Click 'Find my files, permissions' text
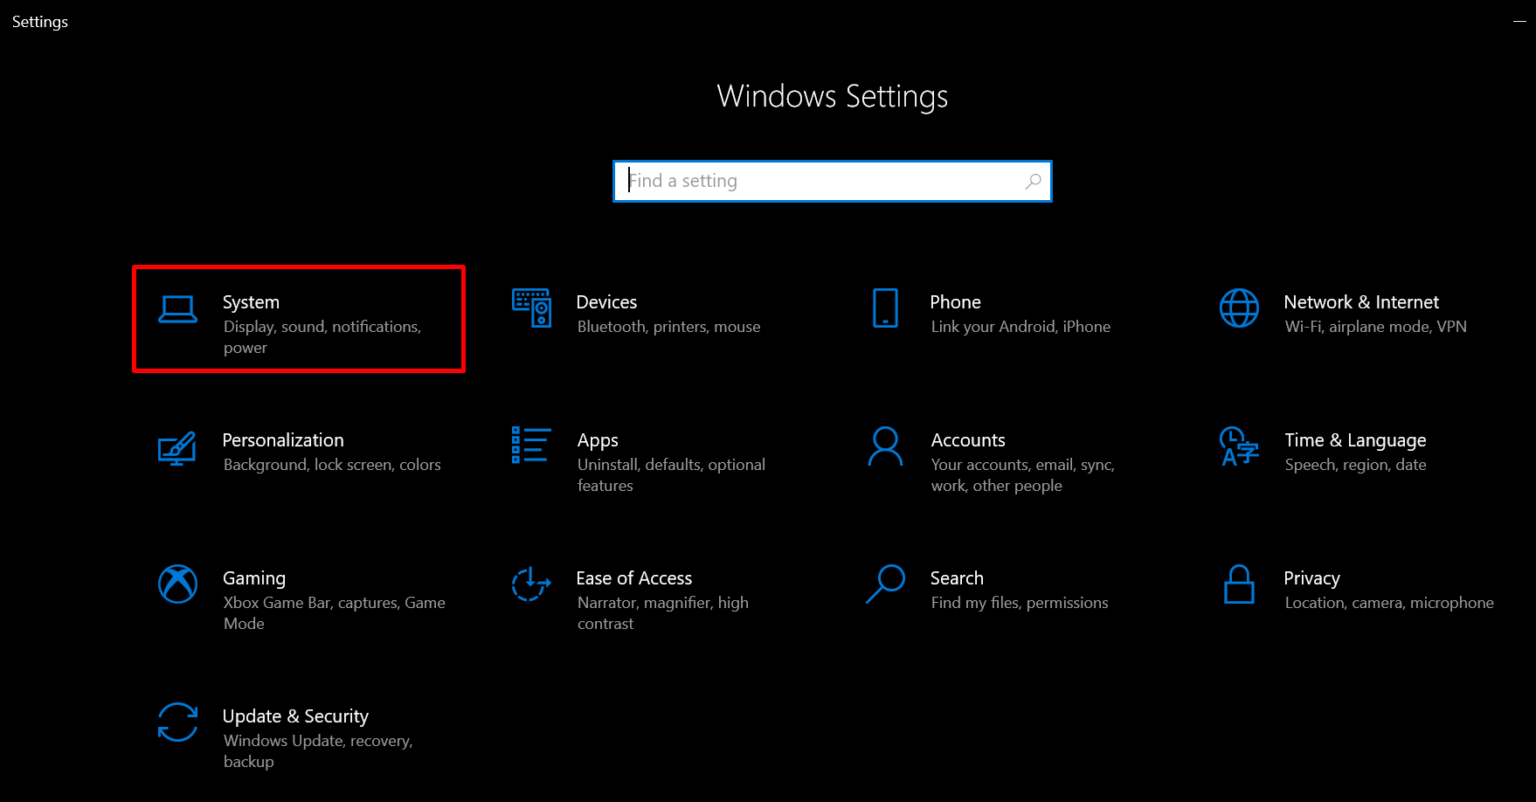 pyautogui.click(x=1020, y=603)
